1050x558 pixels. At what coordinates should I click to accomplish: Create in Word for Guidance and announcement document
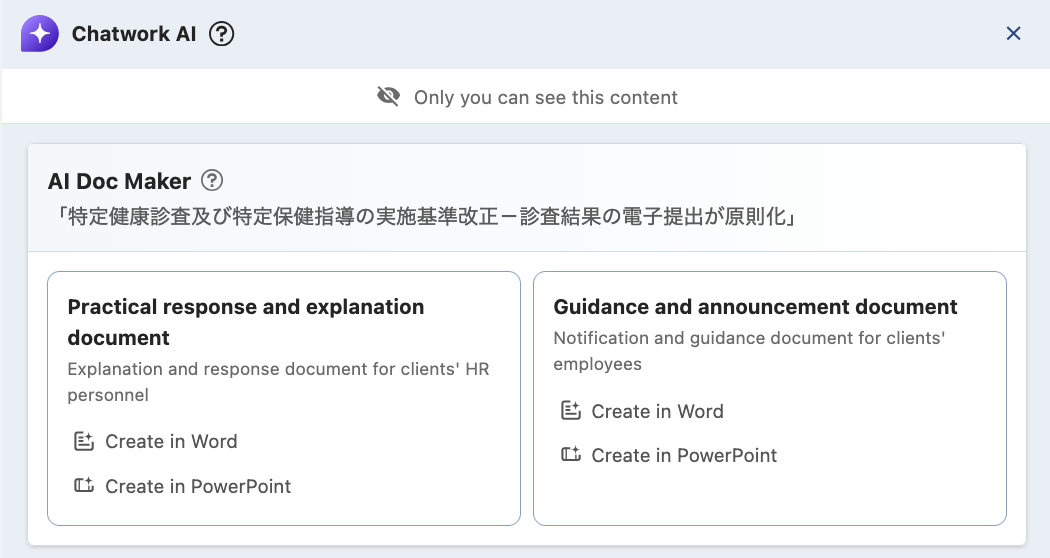(x=642, y=411)
